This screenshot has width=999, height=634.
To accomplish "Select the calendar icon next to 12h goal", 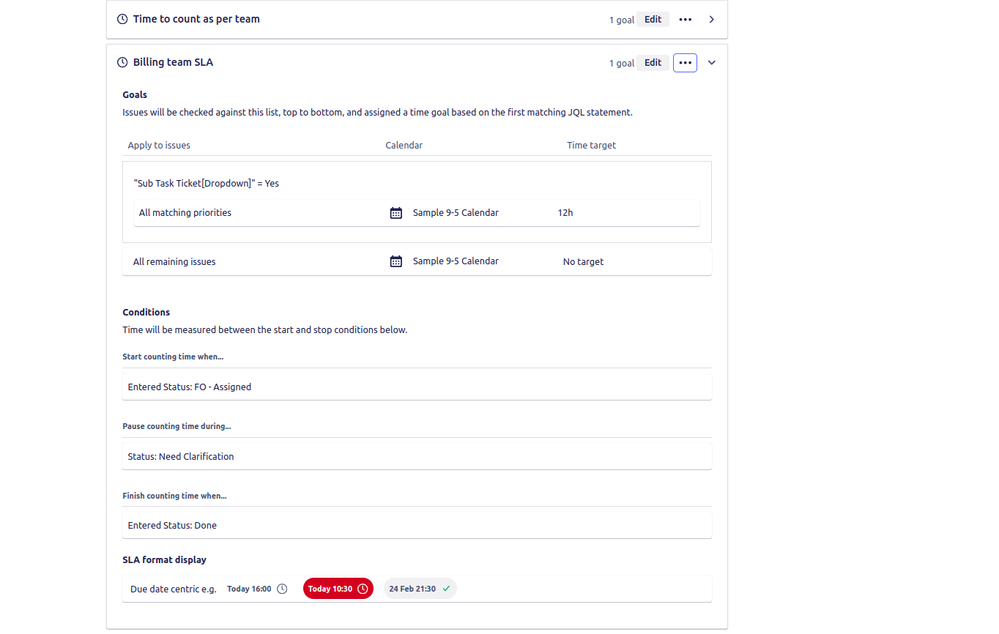I will point(395,212).
